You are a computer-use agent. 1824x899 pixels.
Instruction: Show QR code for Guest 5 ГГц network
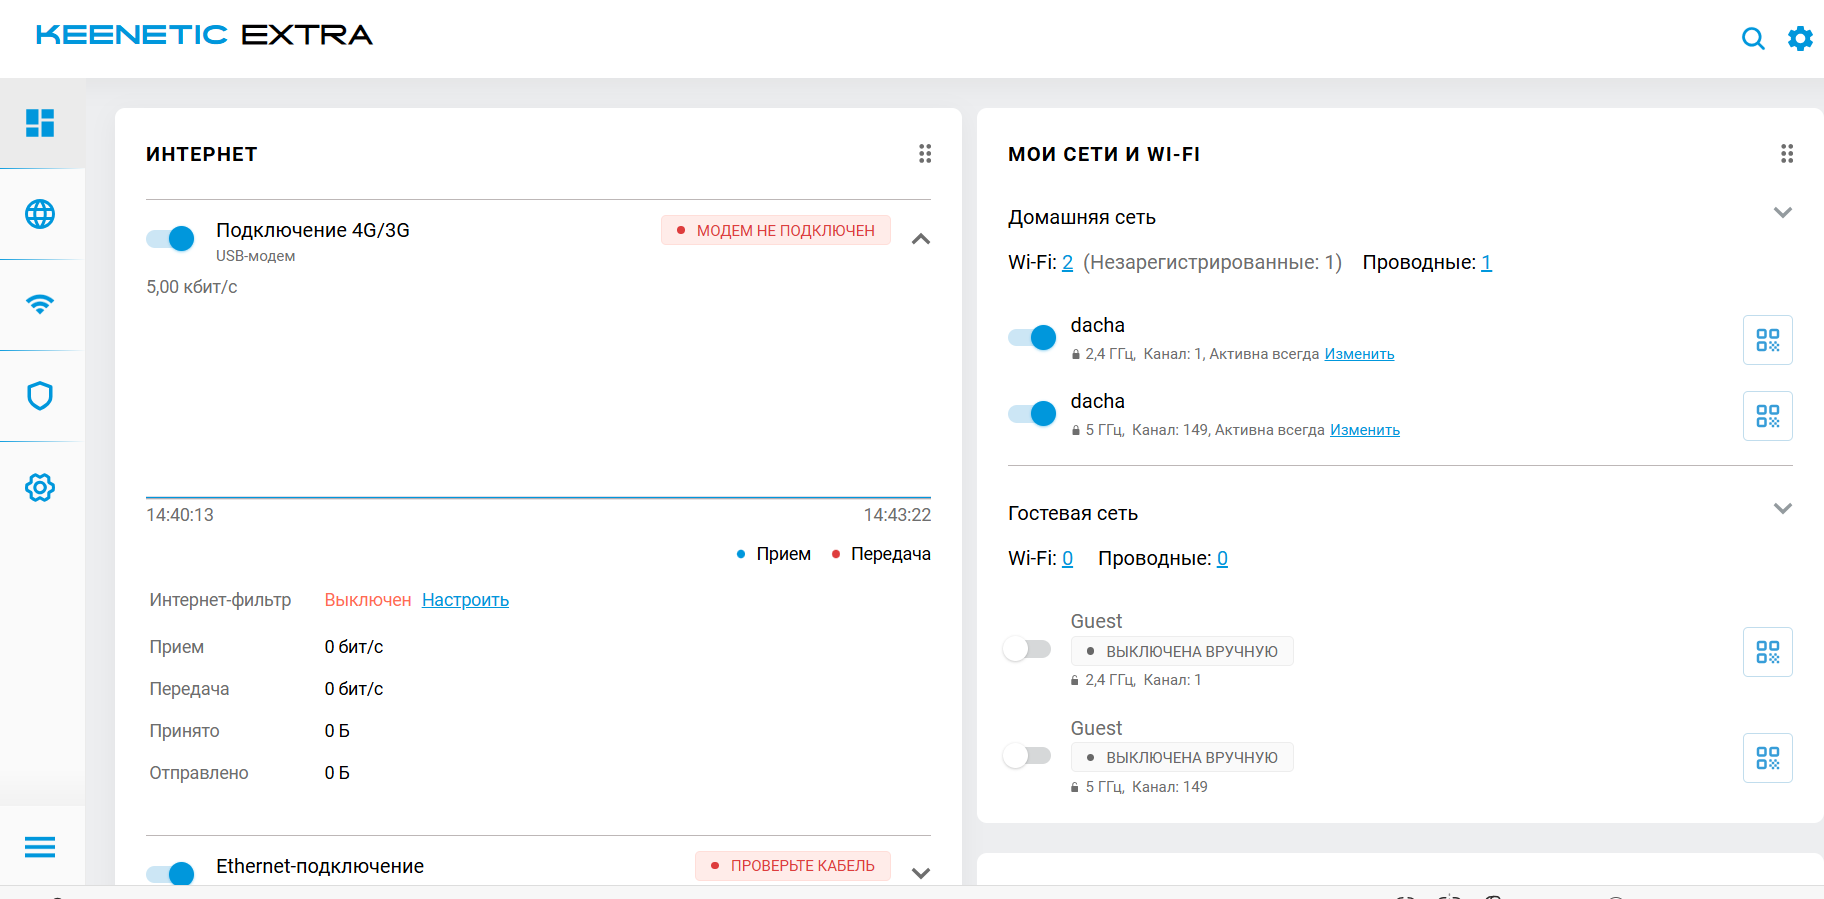1767,758
